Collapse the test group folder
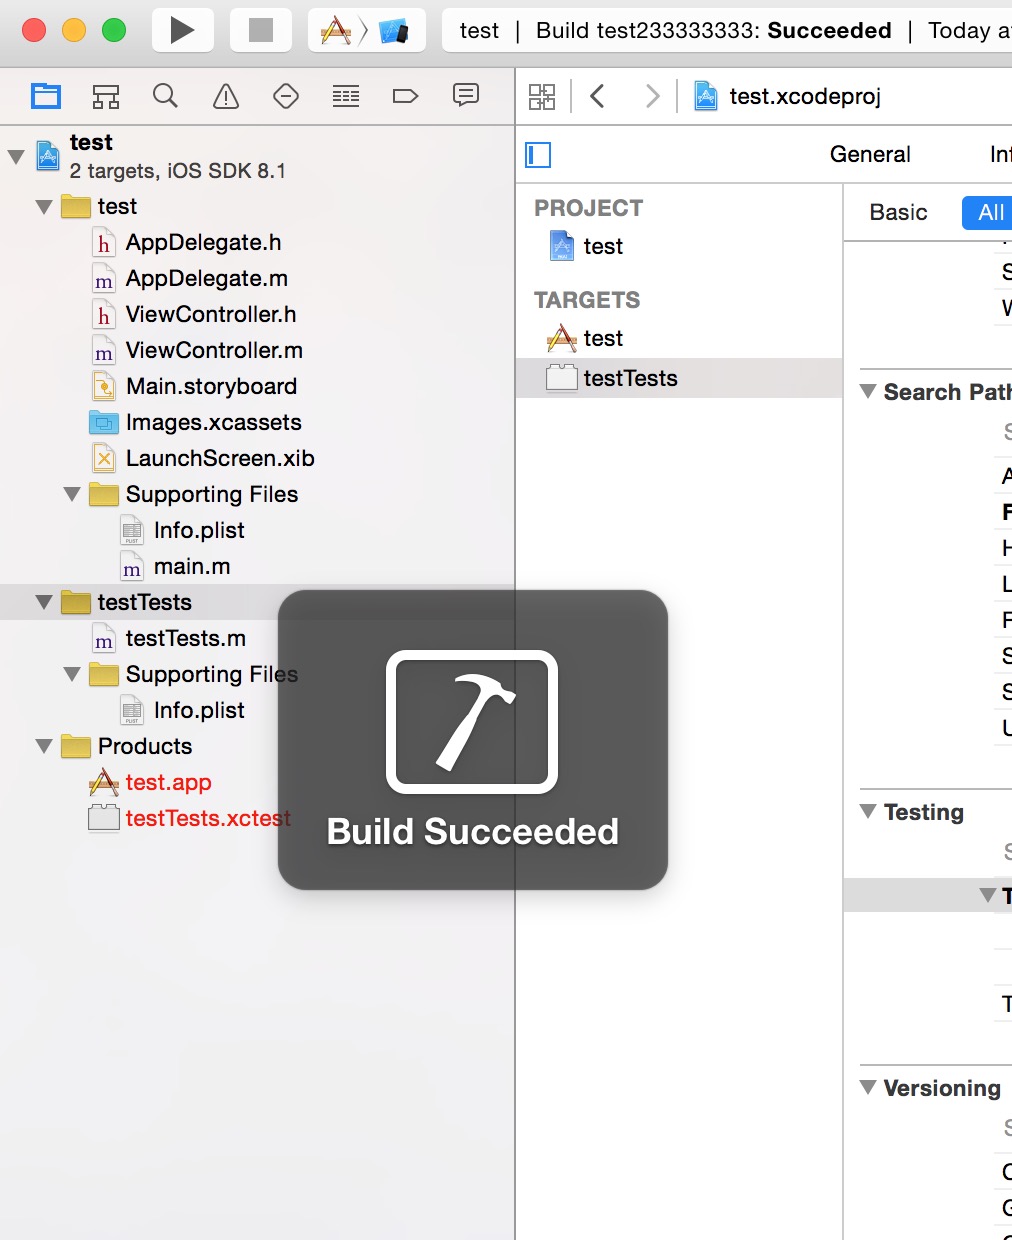 [44, 206]
